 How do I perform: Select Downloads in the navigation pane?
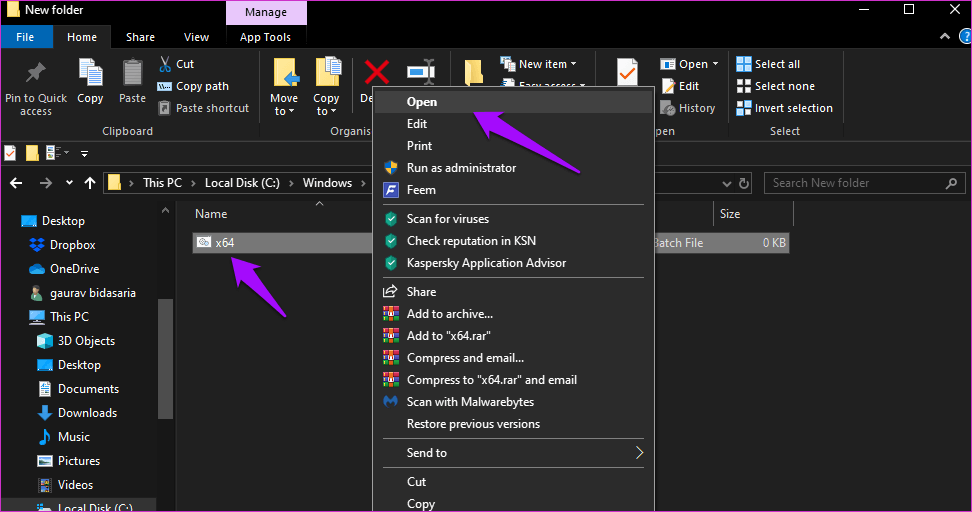pos(77,413)
